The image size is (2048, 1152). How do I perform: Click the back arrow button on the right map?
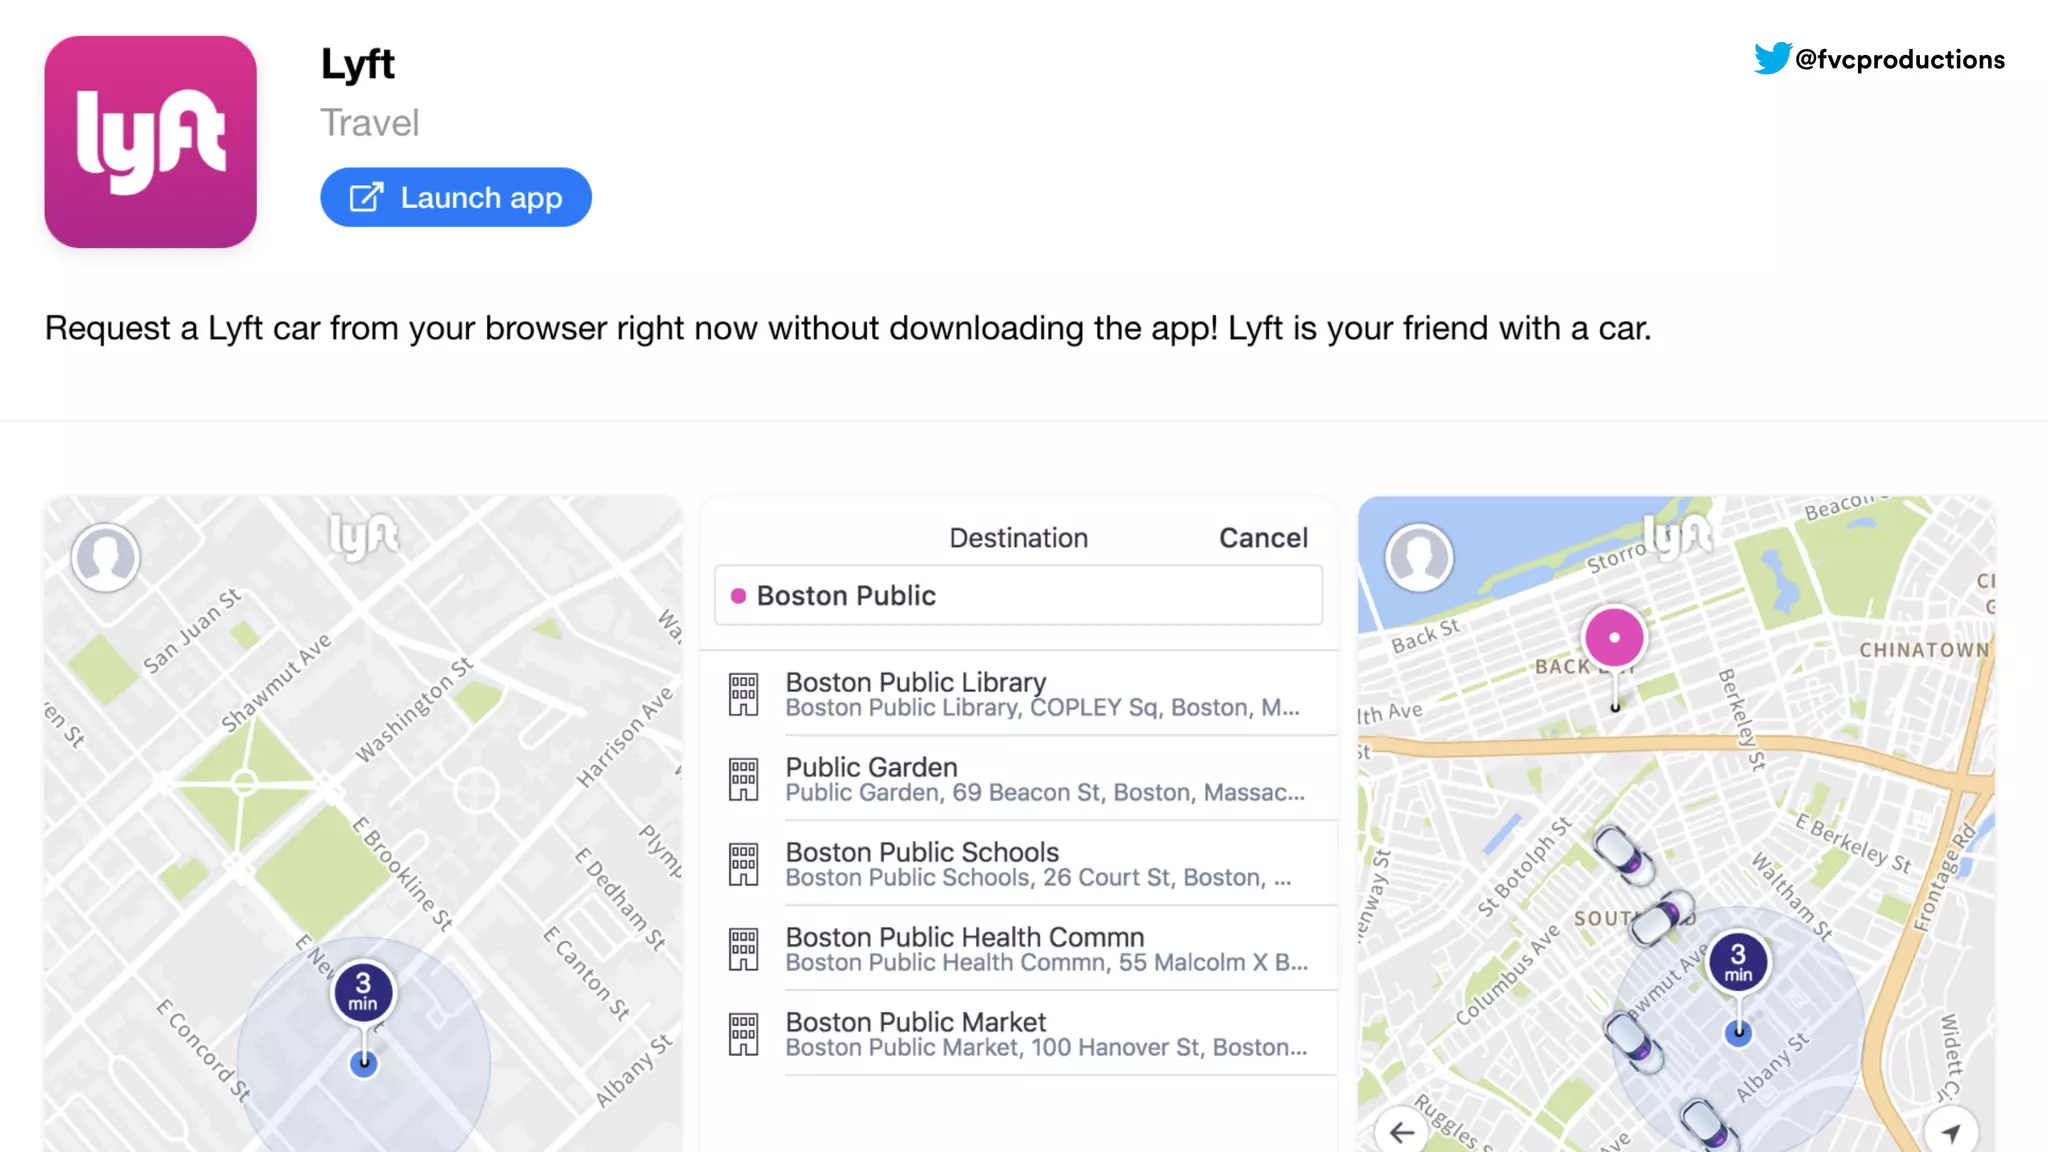[1402, 1131]
